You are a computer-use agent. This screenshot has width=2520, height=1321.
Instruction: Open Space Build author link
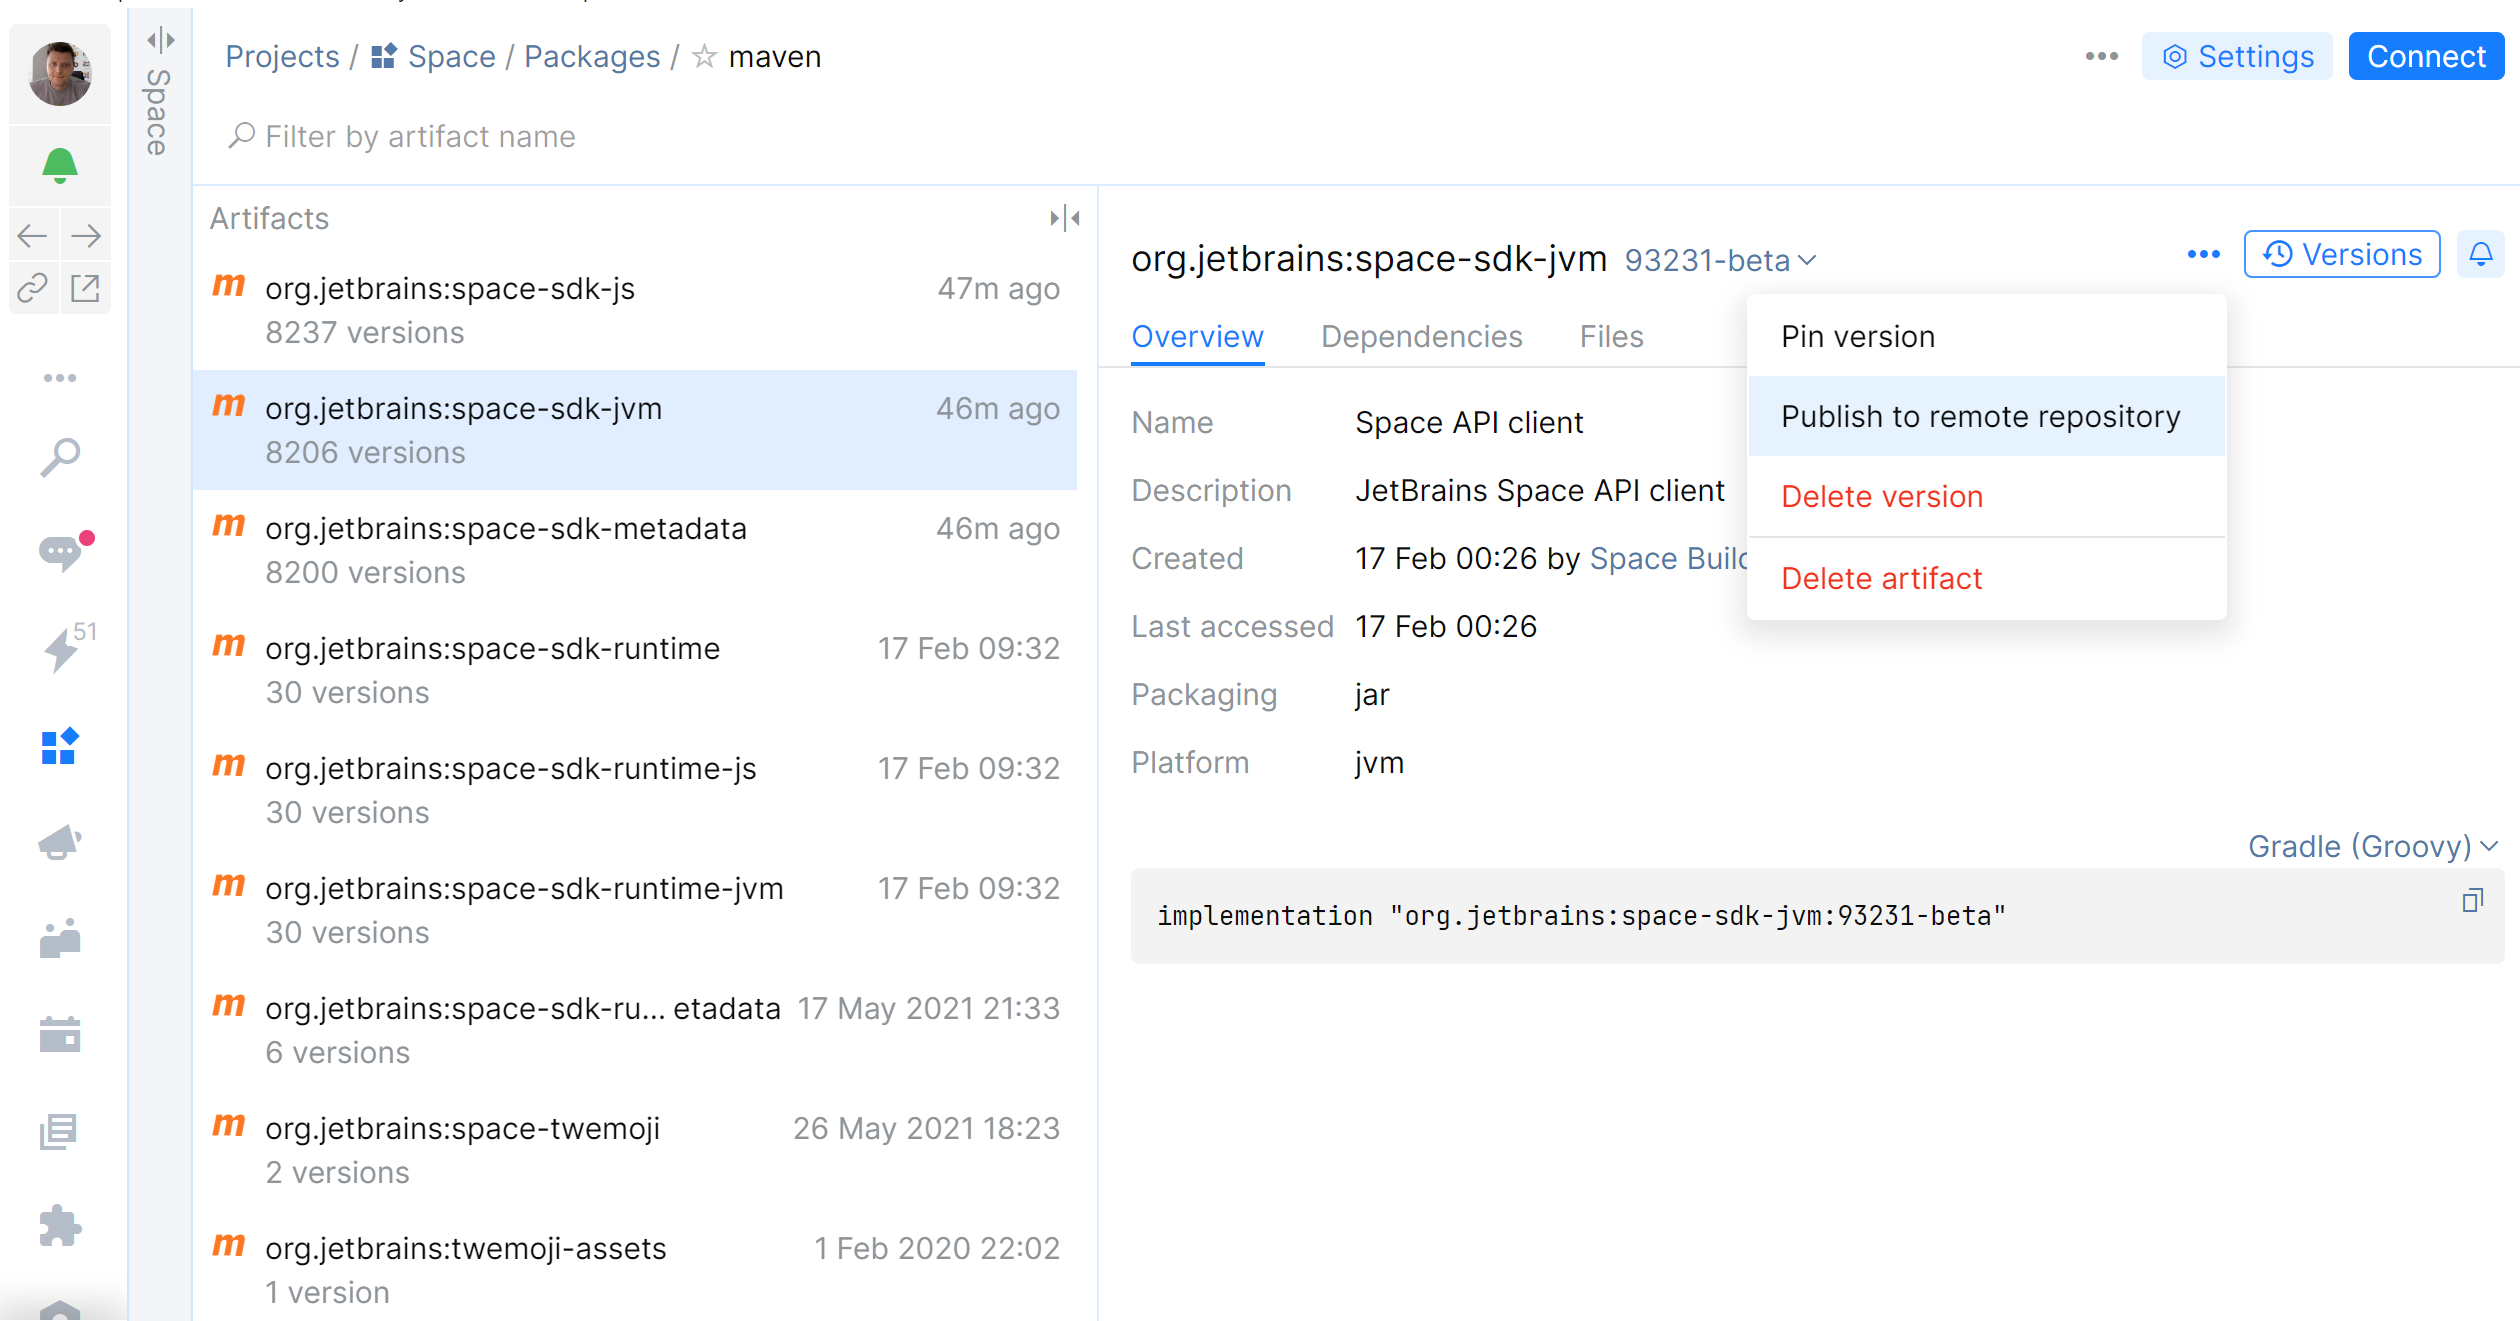(1668, 558)
